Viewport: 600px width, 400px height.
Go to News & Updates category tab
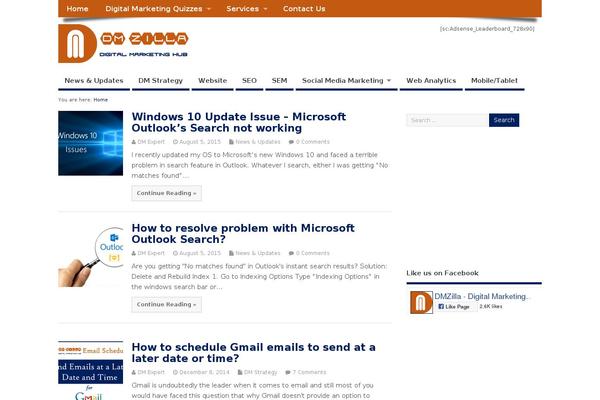94,81
